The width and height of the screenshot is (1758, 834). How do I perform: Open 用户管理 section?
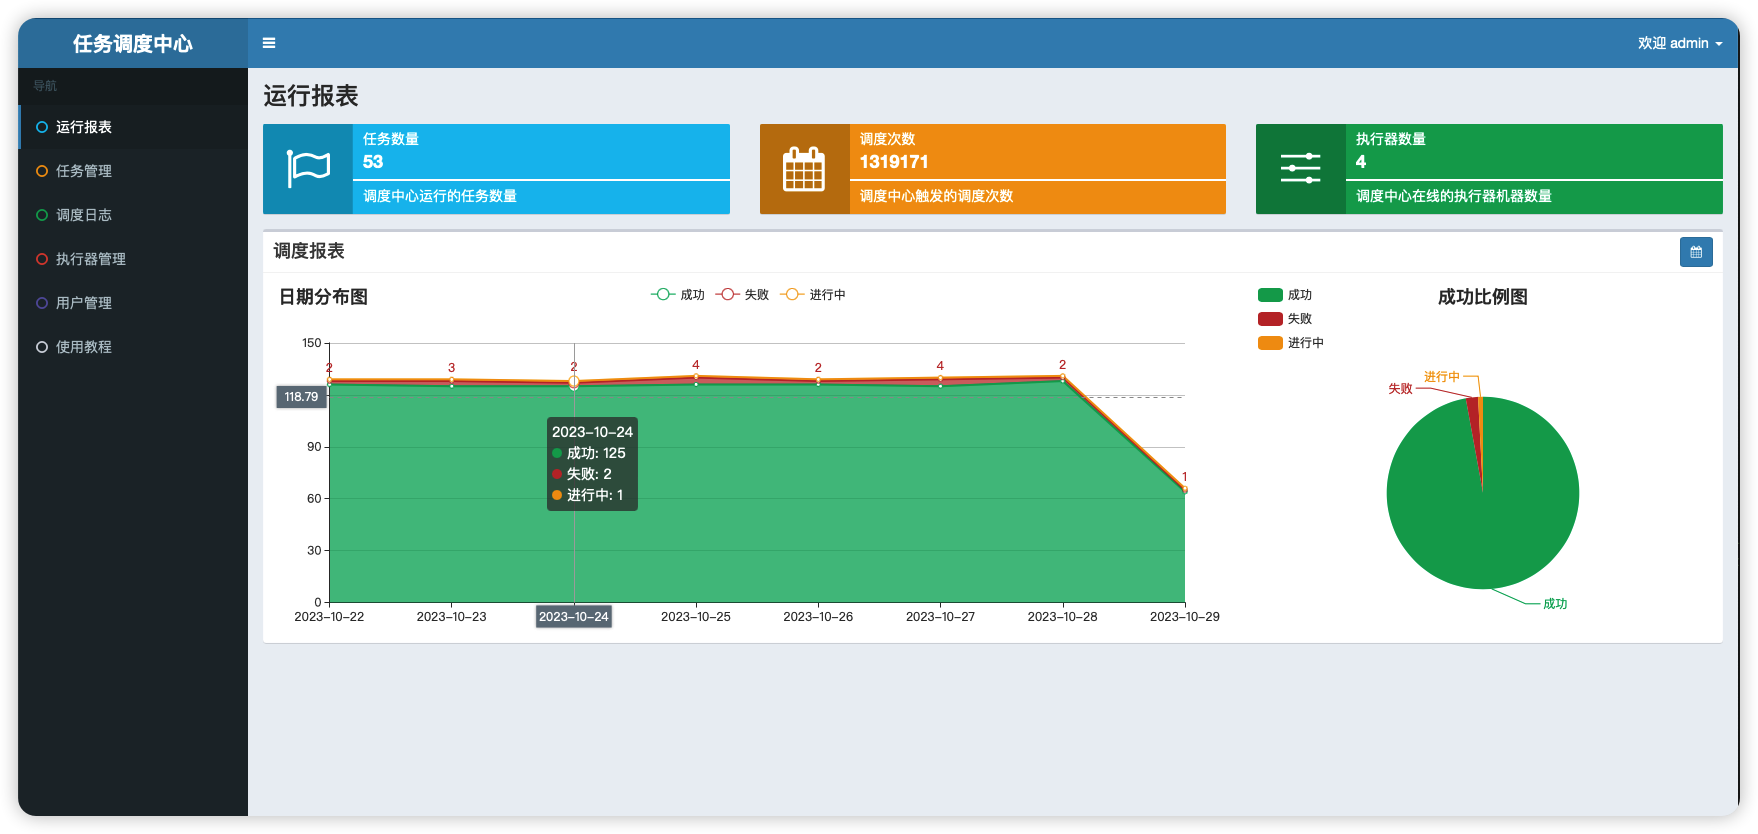133,303
